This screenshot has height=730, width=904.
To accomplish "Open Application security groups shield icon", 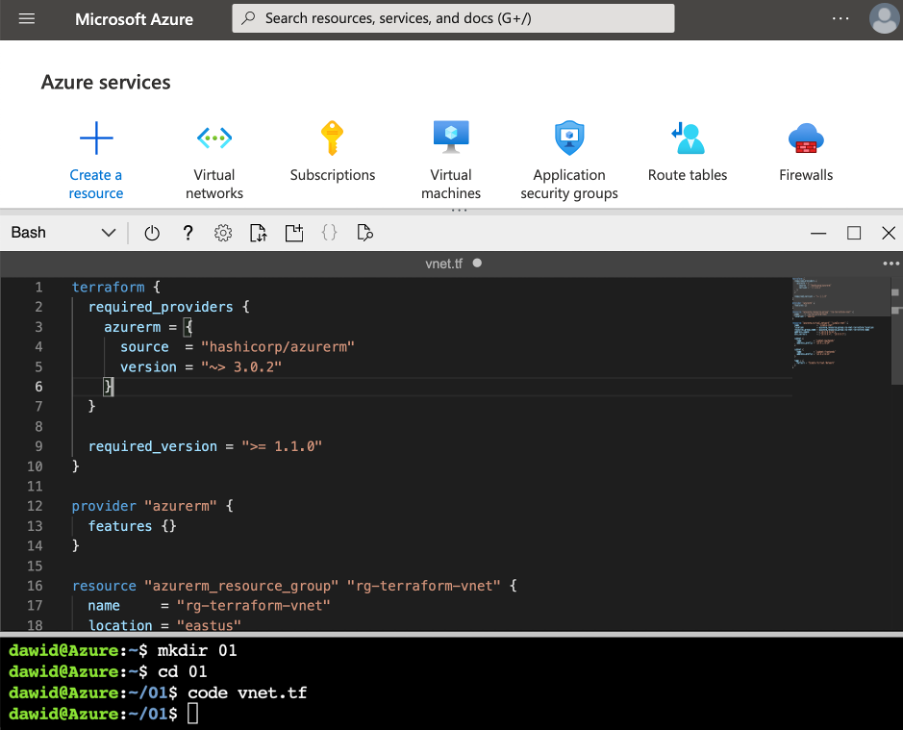I will tap(569, 138).
